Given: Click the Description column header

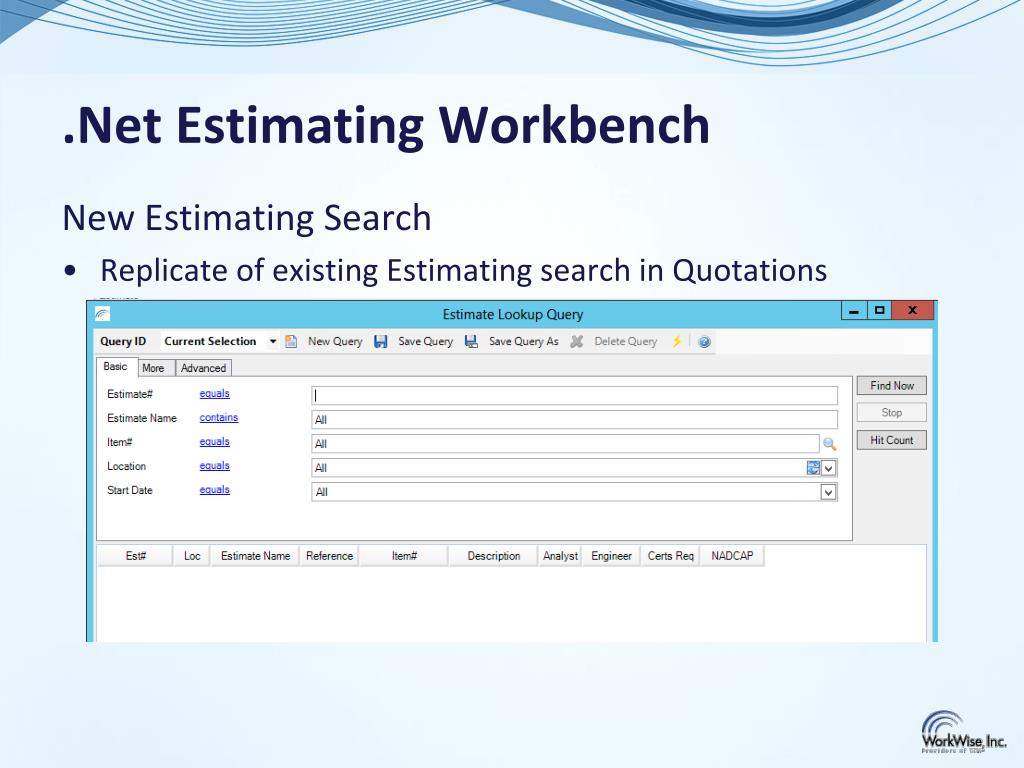Looking at the screenshot, I should tap(494, 556).
